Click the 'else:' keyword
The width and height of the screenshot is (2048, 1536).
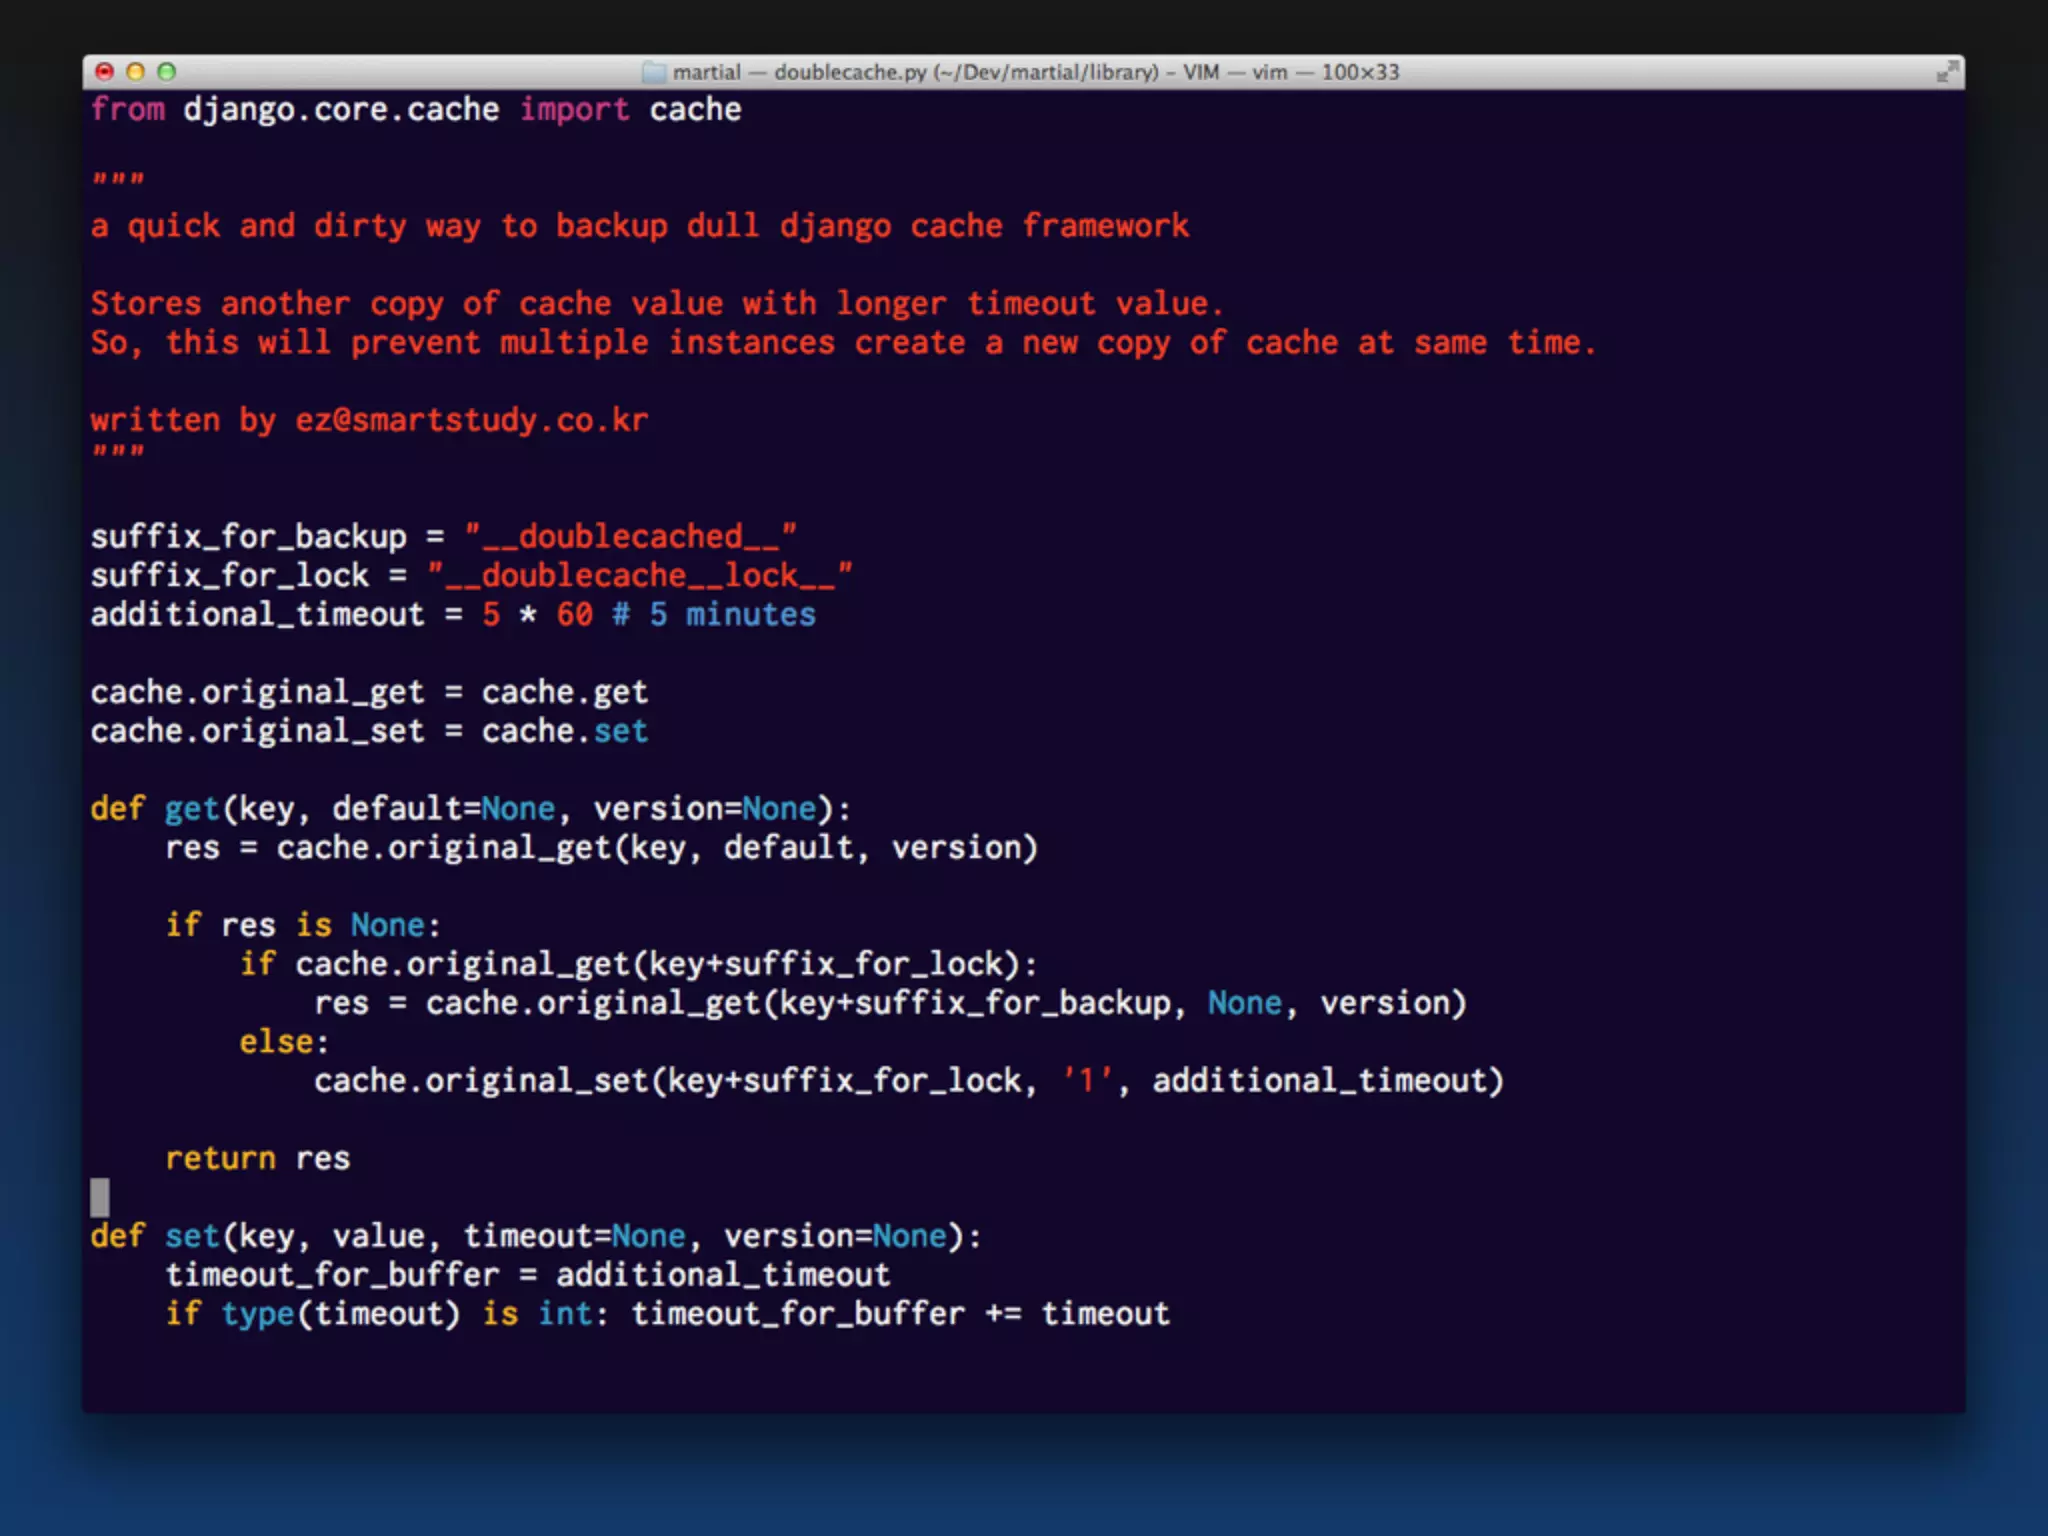point(283,1042)
